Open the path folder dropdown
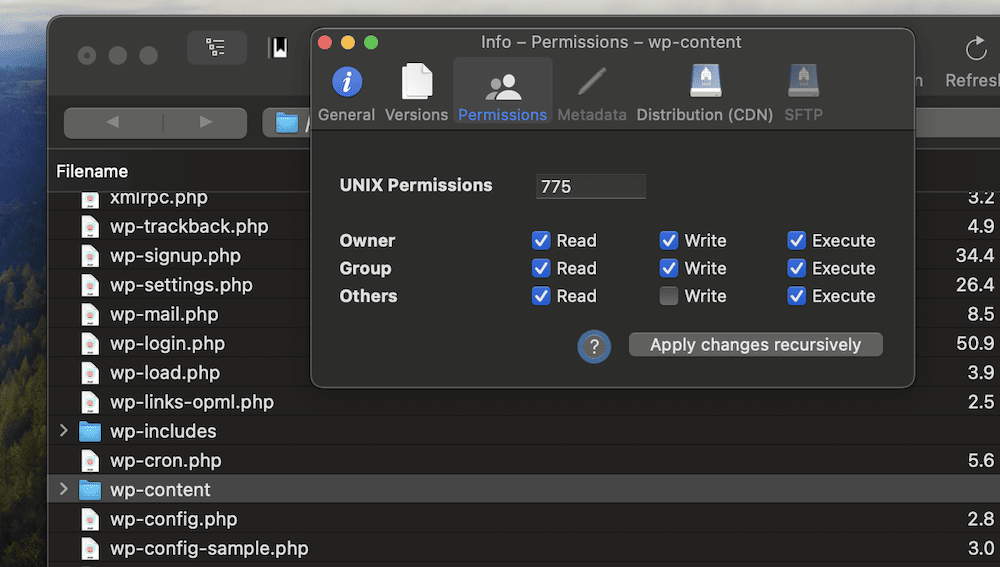This screenshot has height=567, width=1000. click(287, 122)
